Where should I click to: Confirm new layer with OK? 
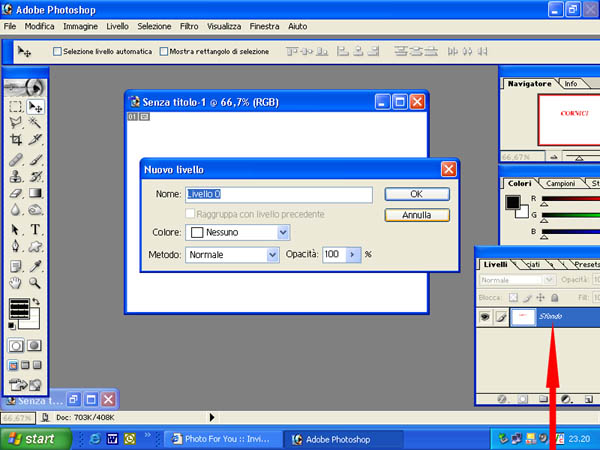click(x=417, y=194)
